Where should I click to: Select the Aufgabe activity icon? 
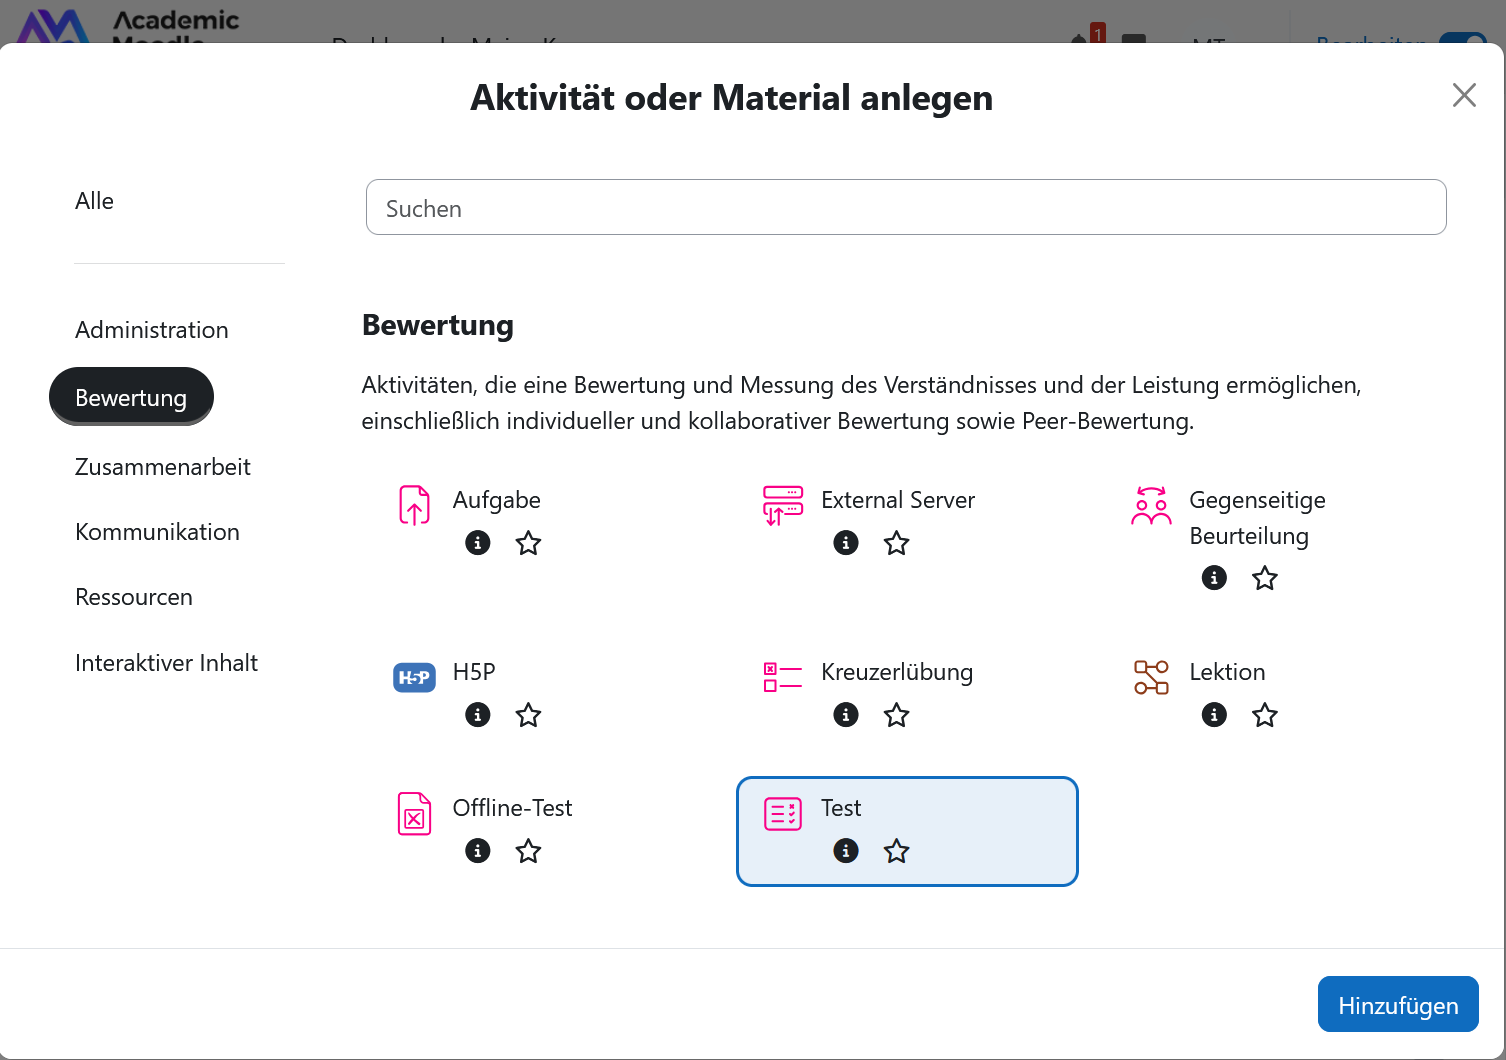click(x=414, y=505)
